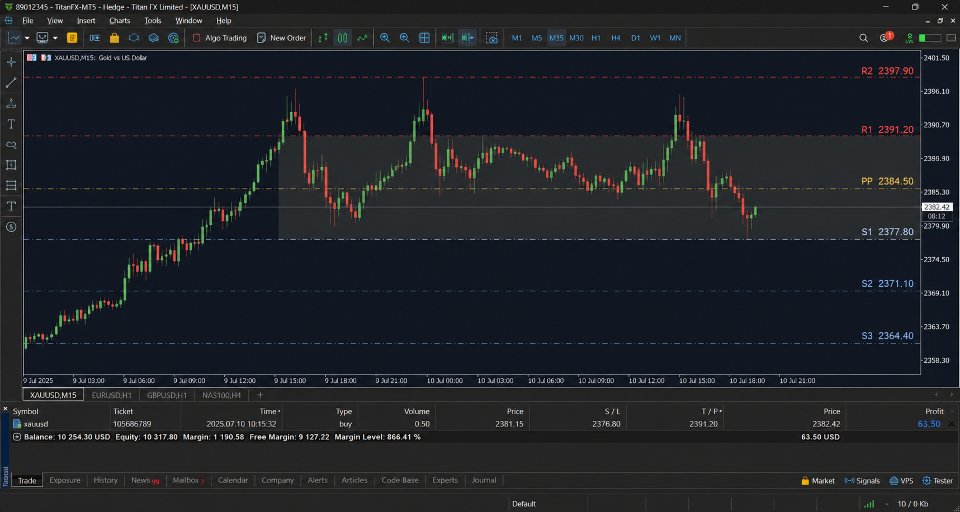Click the cloud VPS icon in toolbar
Viewport: 960px width, 512px height.
(x=154, y=38)
